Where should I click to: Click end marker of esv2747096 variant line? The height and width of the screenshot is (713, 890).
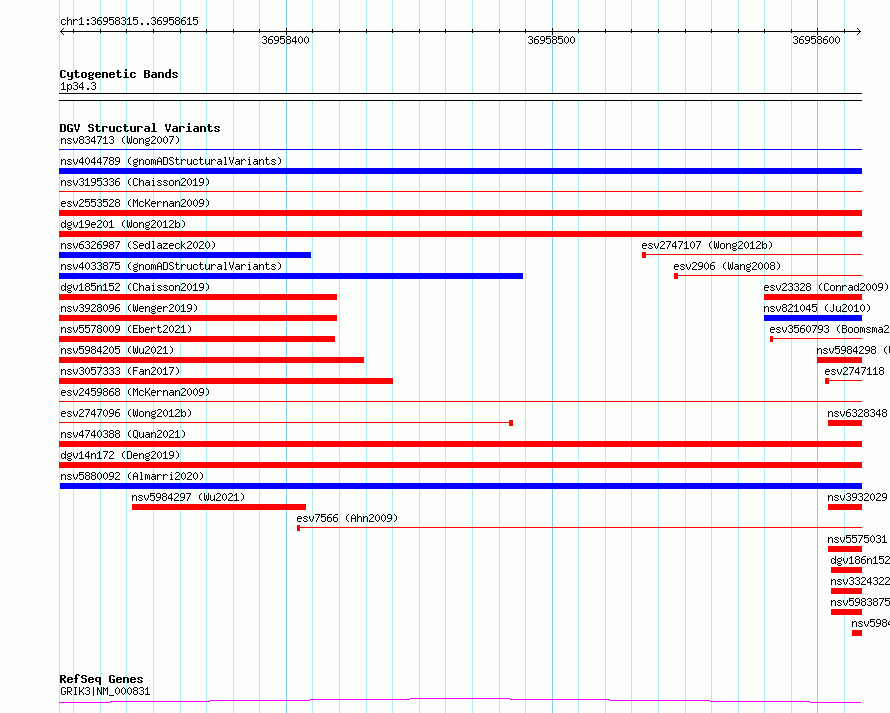(511, 423)
